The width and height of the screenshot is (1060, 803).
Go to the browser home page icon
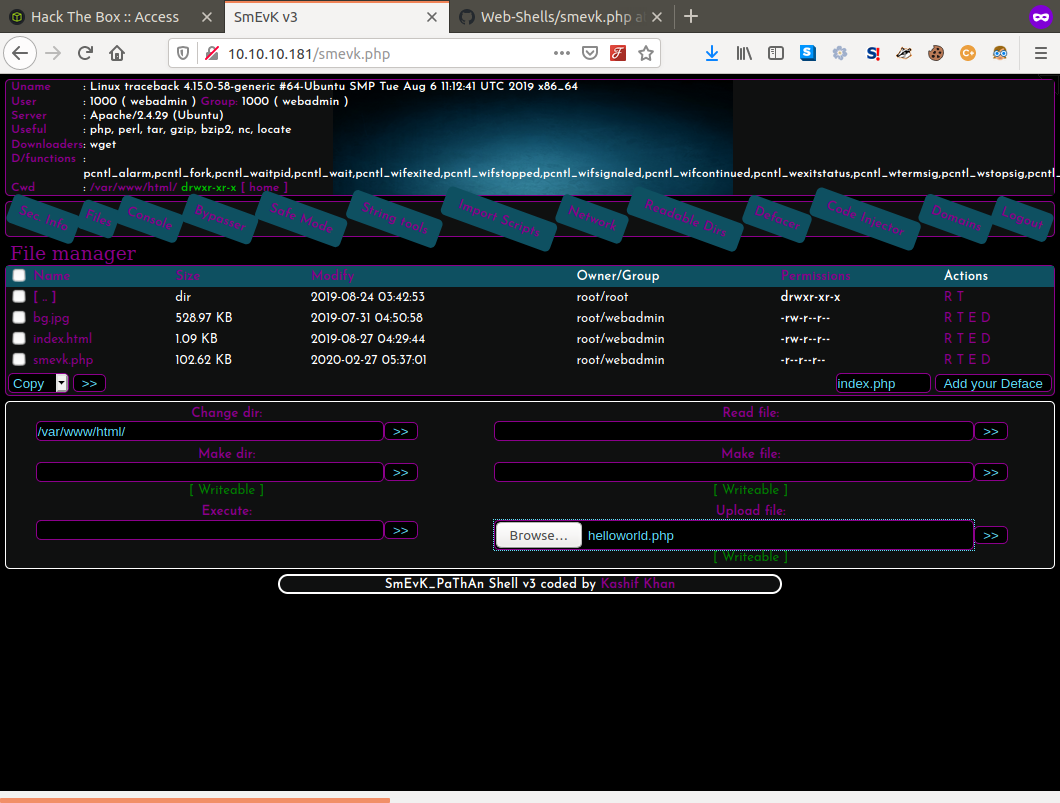click(x=117, y=53)
